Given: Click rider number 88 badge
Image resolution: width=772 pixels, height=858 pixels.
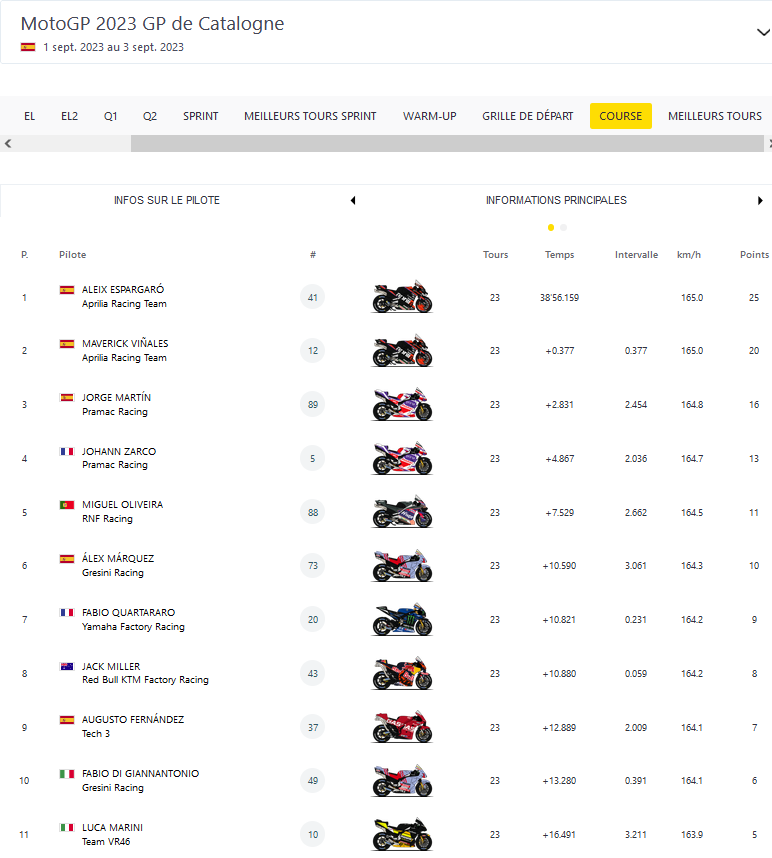Looking at the screenshot, I should click(313, 512).
